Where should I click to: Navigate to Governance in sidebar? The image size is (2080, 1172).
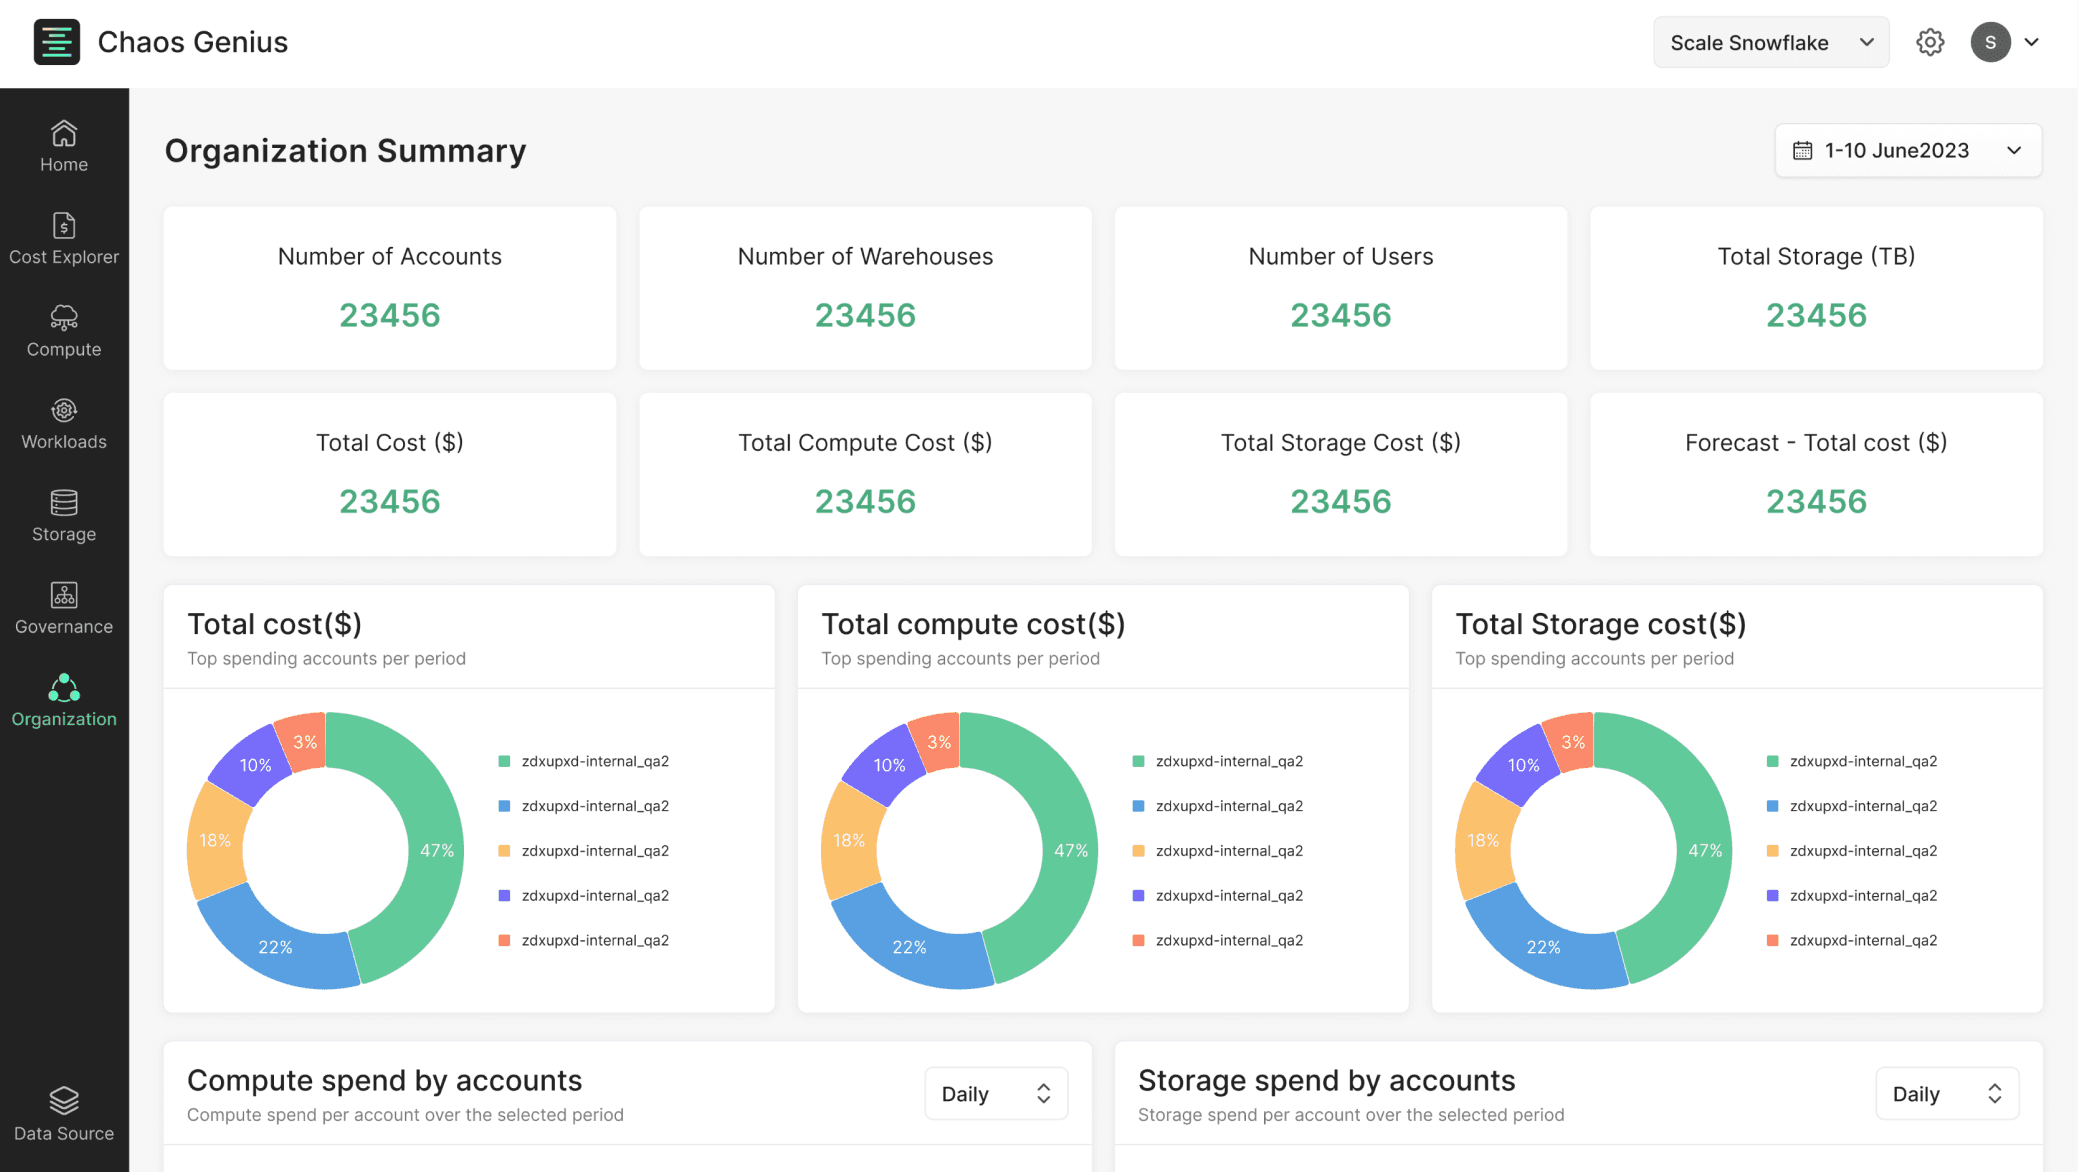pyautogui.click(x=64, y=609)
